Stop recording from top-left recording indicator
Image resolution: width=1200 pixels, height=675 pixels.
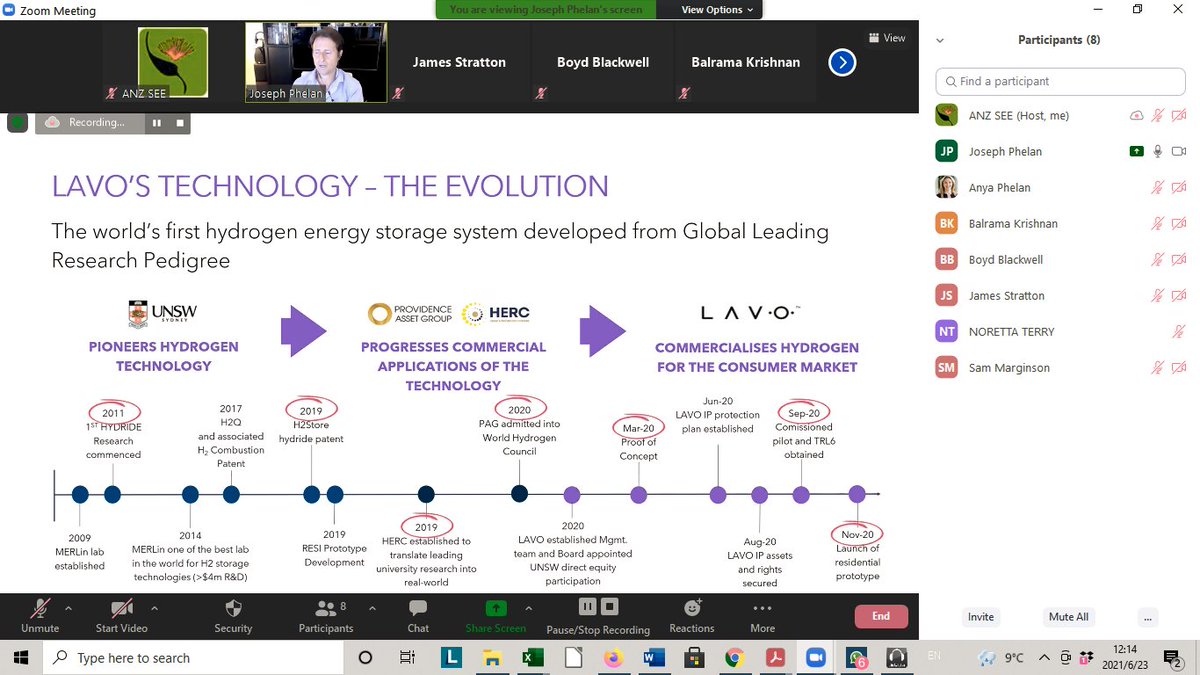[x=179, y=123]
